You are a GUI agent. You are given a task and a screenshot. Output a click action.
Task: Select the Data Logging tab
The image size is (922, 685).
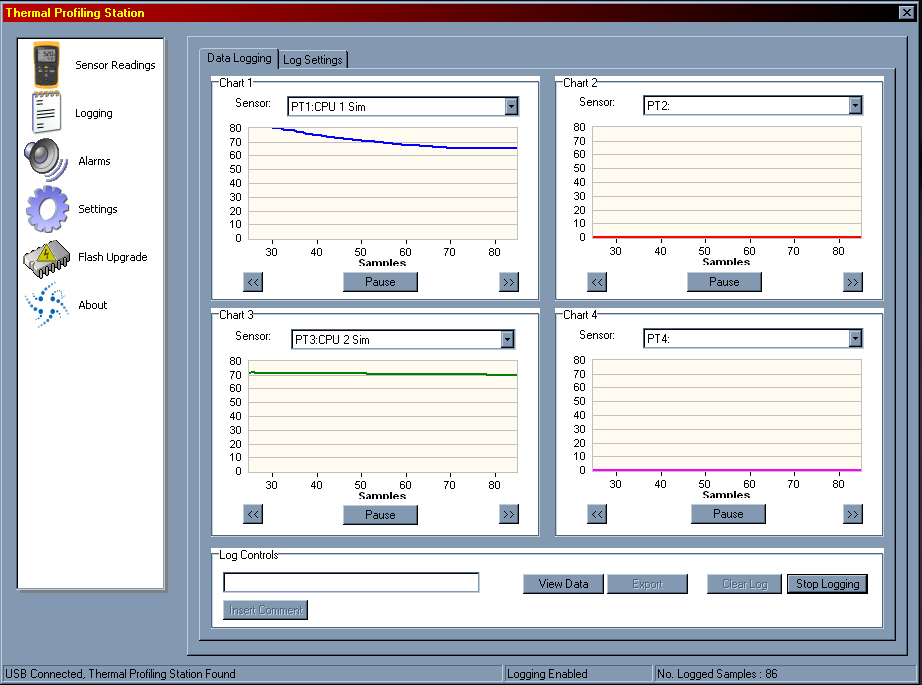pos(239,59)
